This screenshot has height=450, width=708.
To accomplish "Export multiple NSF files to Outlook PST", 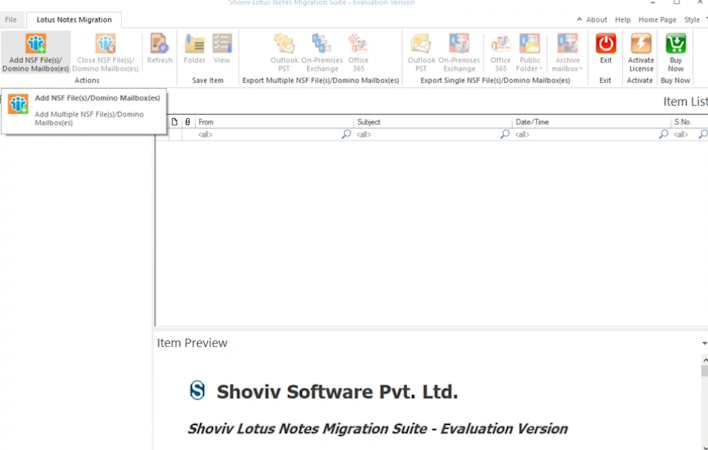I will pyautogui.click(x=284, y=52).
